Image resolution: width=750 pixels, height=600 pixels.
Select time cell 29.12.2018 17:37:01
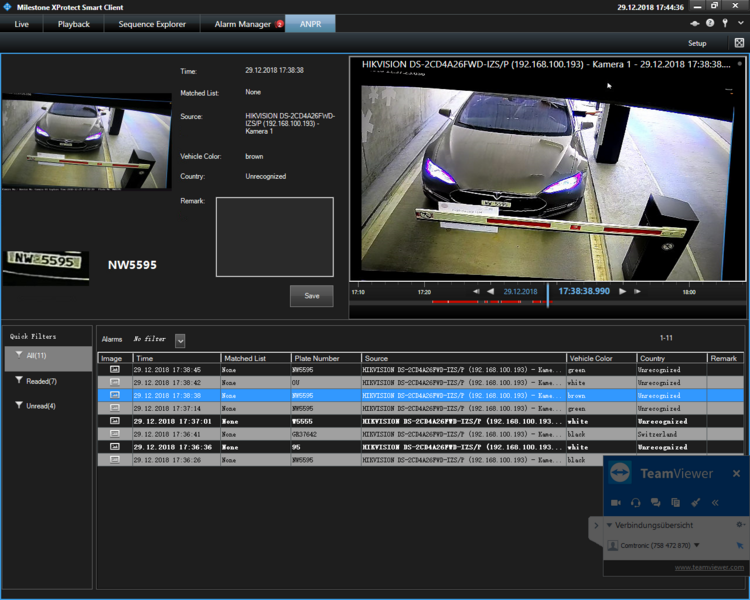pos(176,421)
